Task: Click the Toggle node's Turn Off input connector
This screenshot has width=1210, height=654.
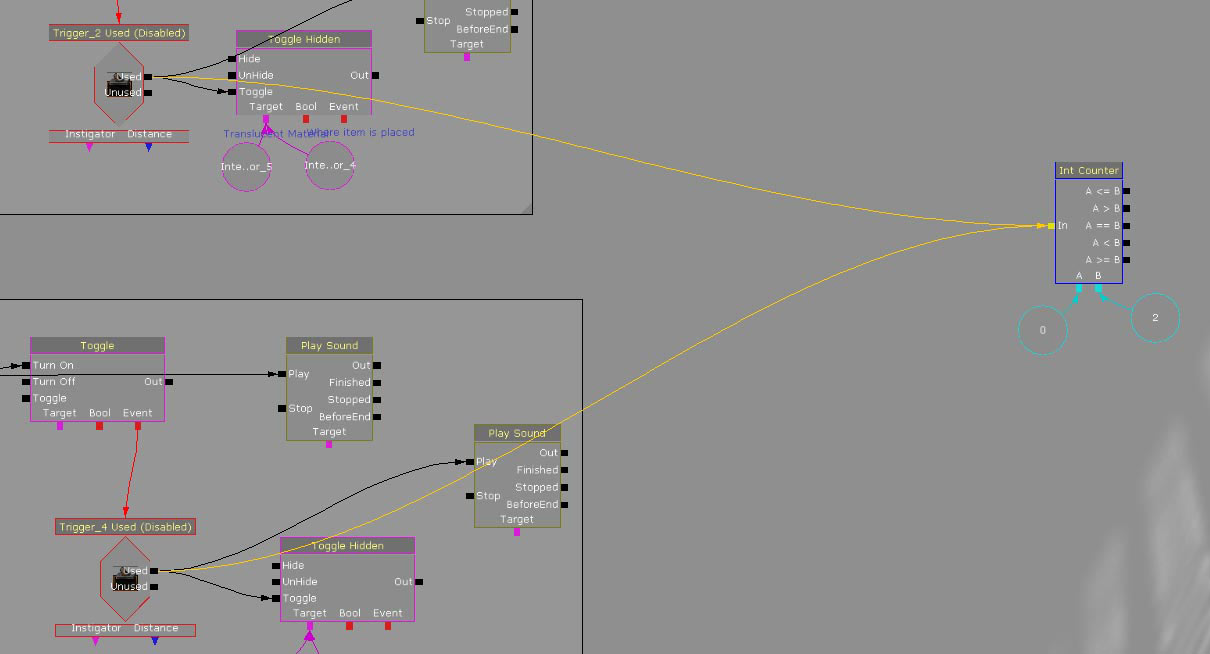Action: [26, 382]
